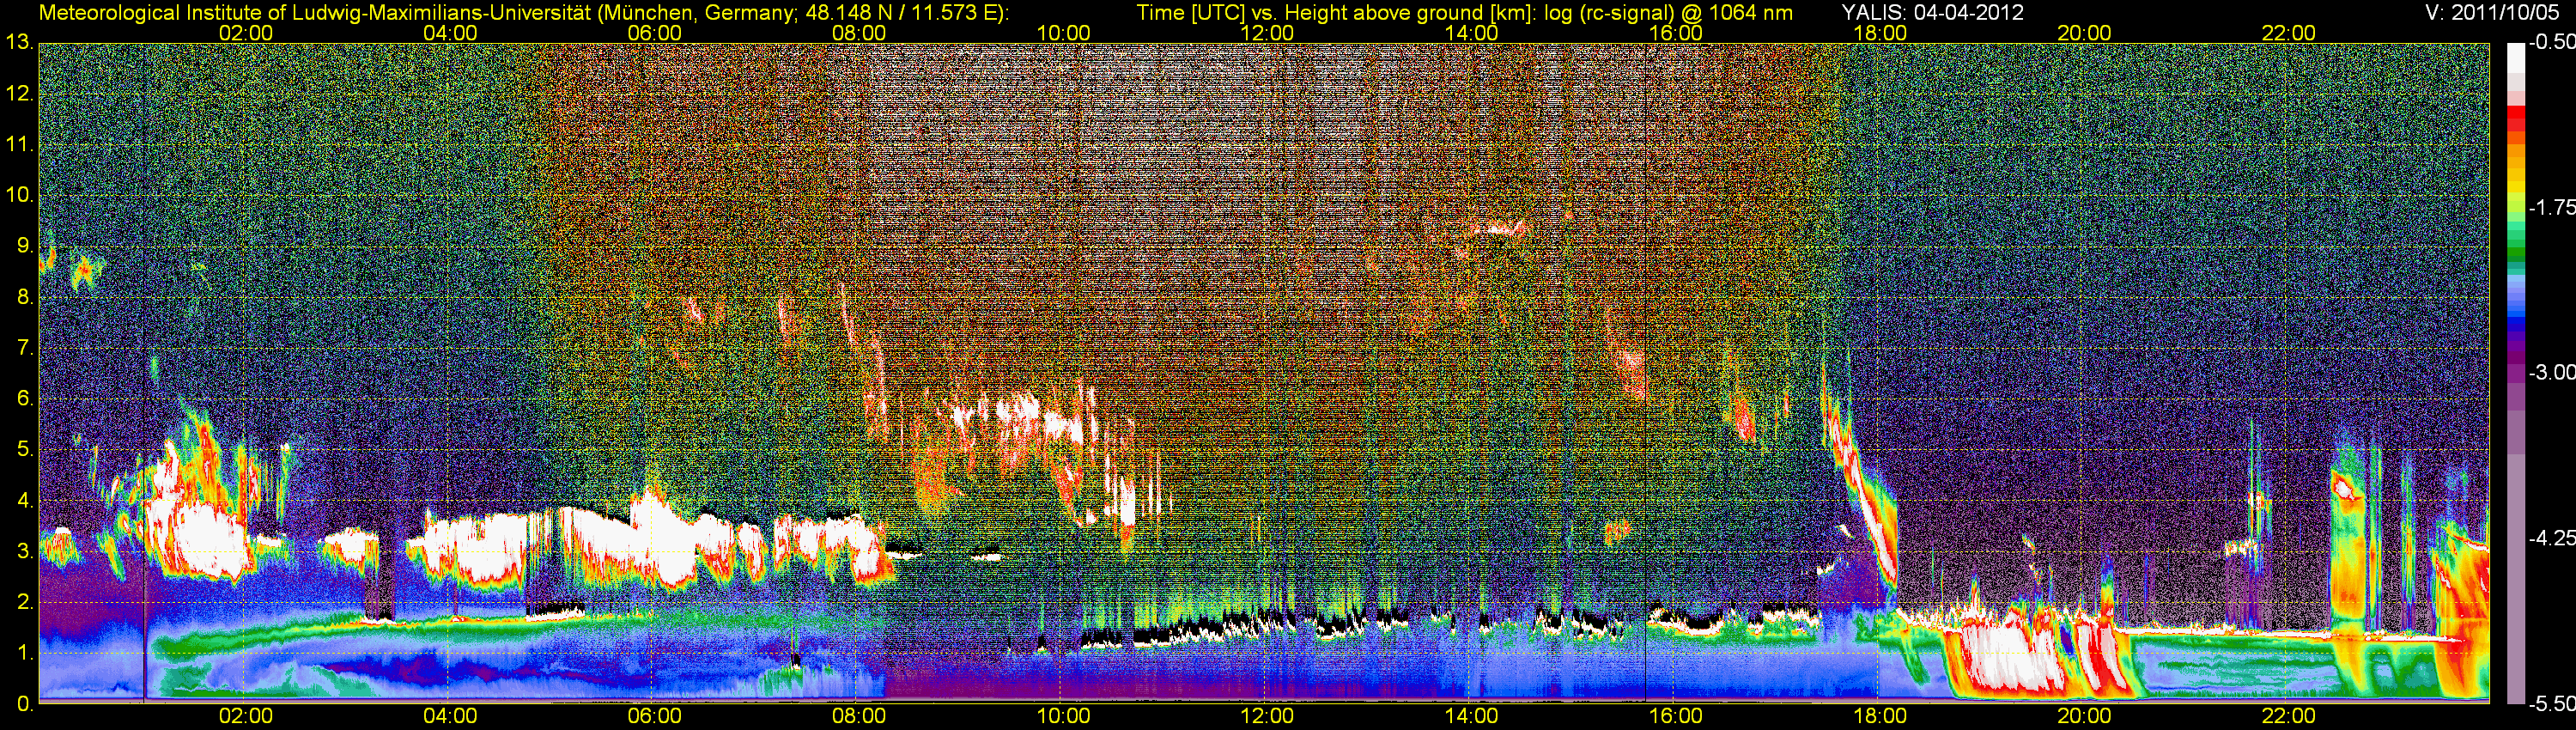Click the '12:00' label on the bottom time axis
Screen dimensions: 2576x730
pos(1267,716)
